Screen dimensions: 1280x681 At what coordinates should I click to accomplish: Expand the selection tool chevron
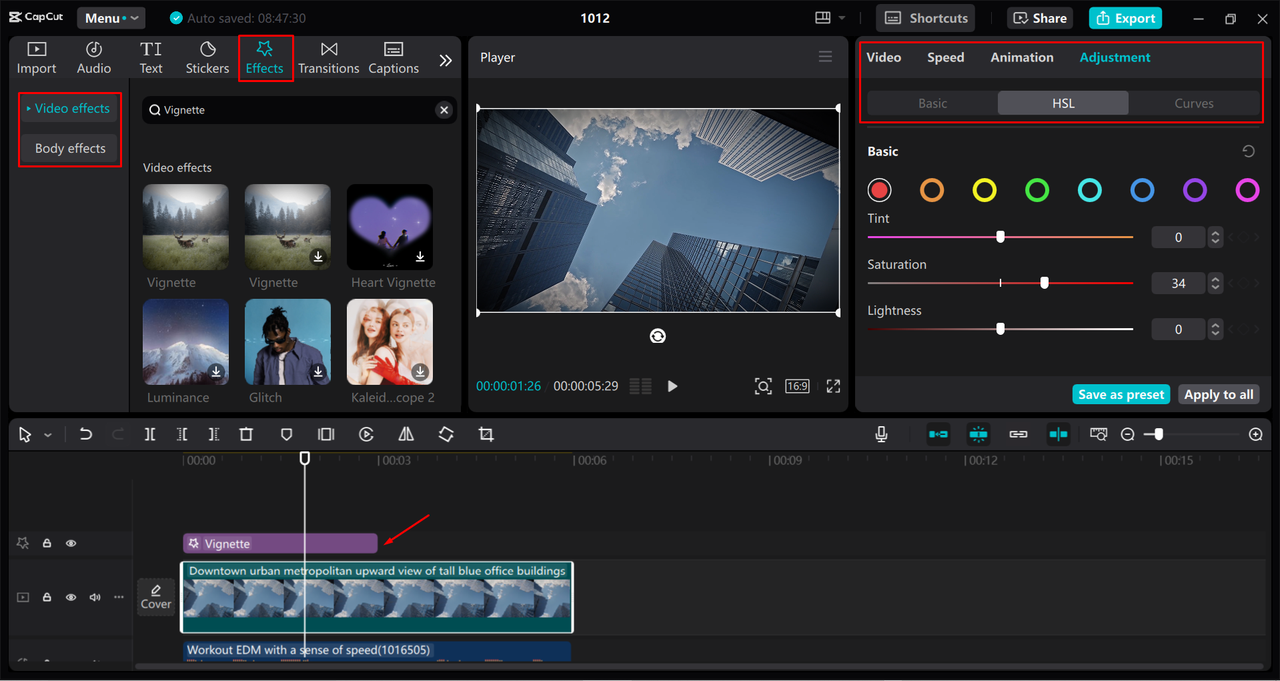click(x=47, y=435)
